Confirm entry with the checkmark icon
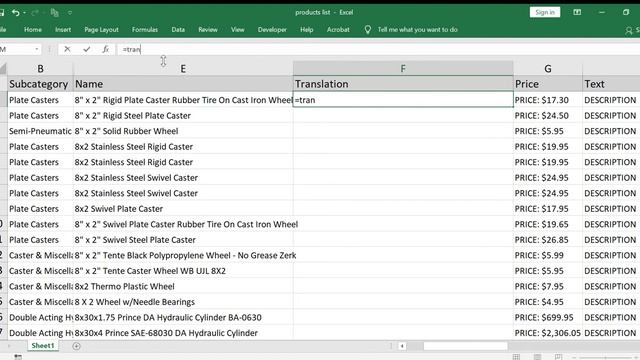Viewport: 640px width, 360px height. [x=87, y=49]
